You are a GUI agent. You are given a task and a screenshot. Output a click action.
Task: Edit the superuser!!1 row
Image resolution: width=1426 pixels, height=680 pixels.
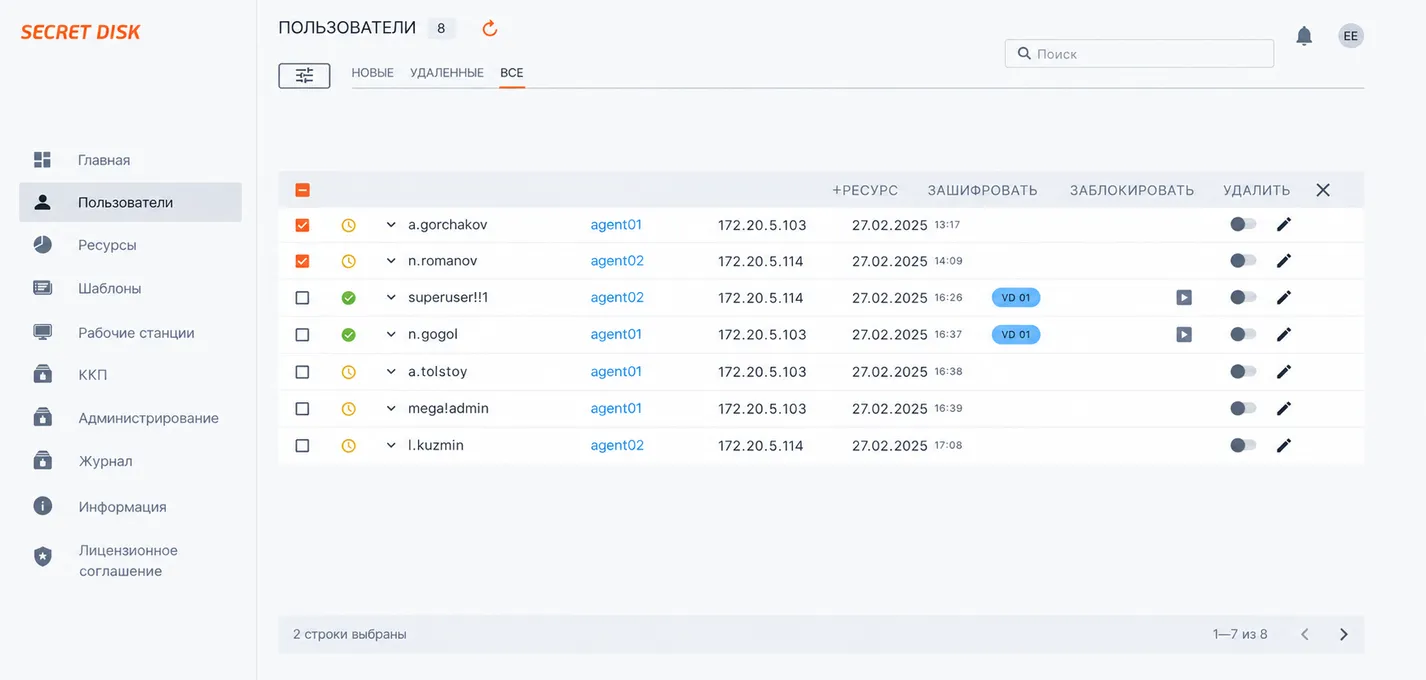1284,297
